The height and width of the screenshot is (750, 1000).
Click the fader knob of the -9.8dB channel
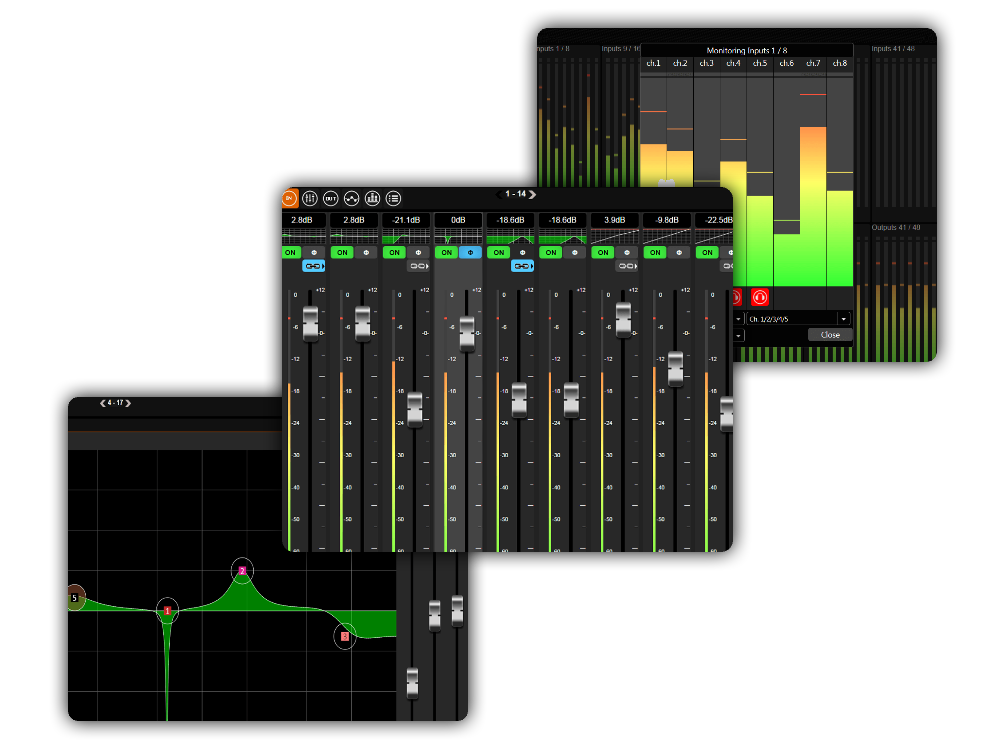tap(675, 369)
